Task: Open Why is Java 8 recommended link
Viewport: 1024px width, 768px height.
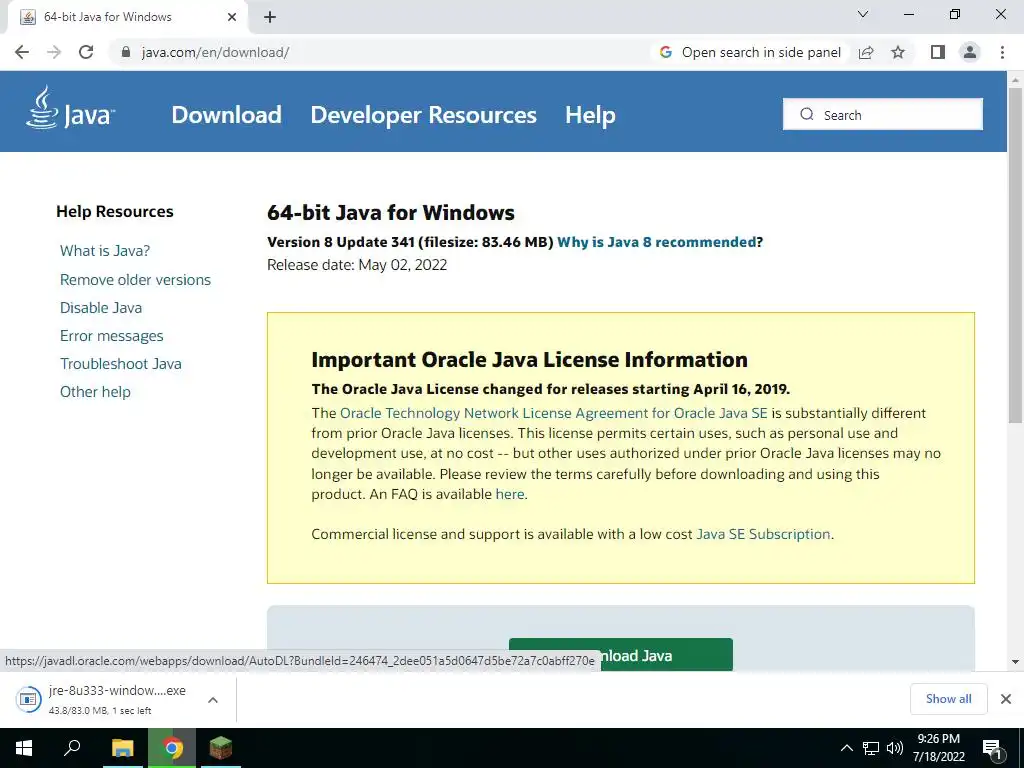Action: pos(656,242)
